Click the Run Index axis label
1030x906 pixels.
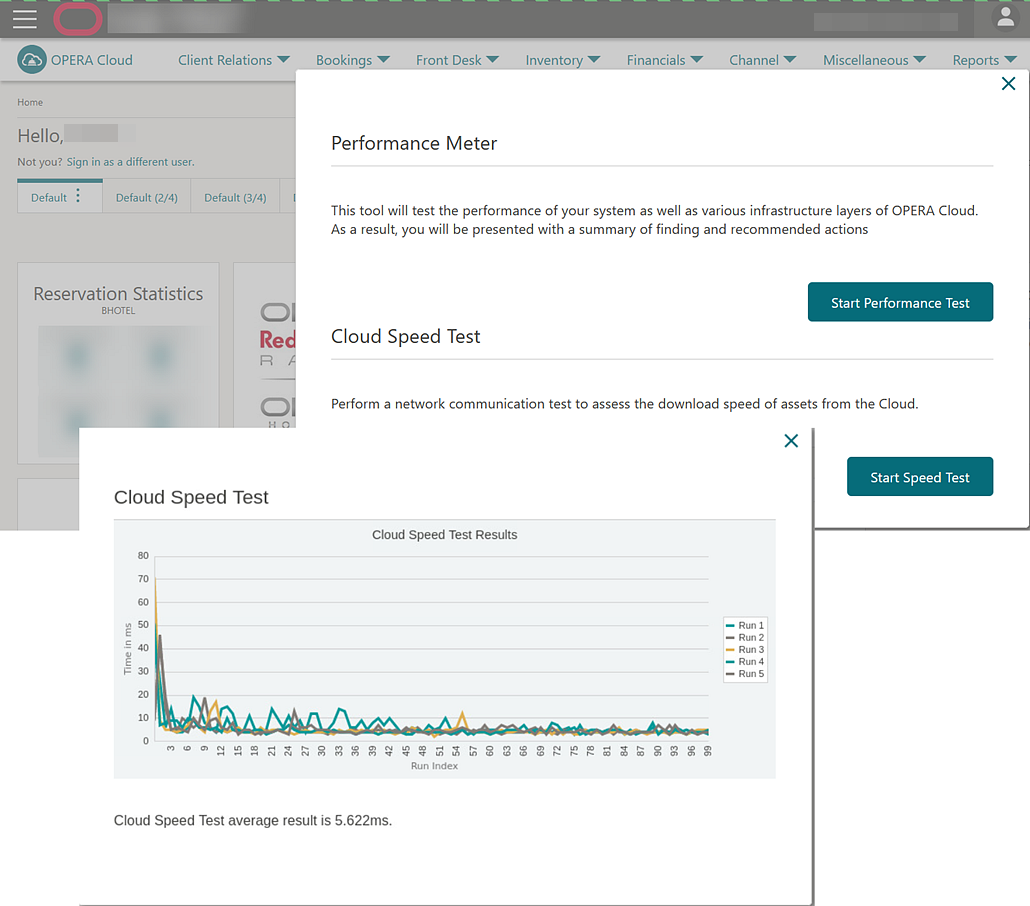(x=434, y=766)
